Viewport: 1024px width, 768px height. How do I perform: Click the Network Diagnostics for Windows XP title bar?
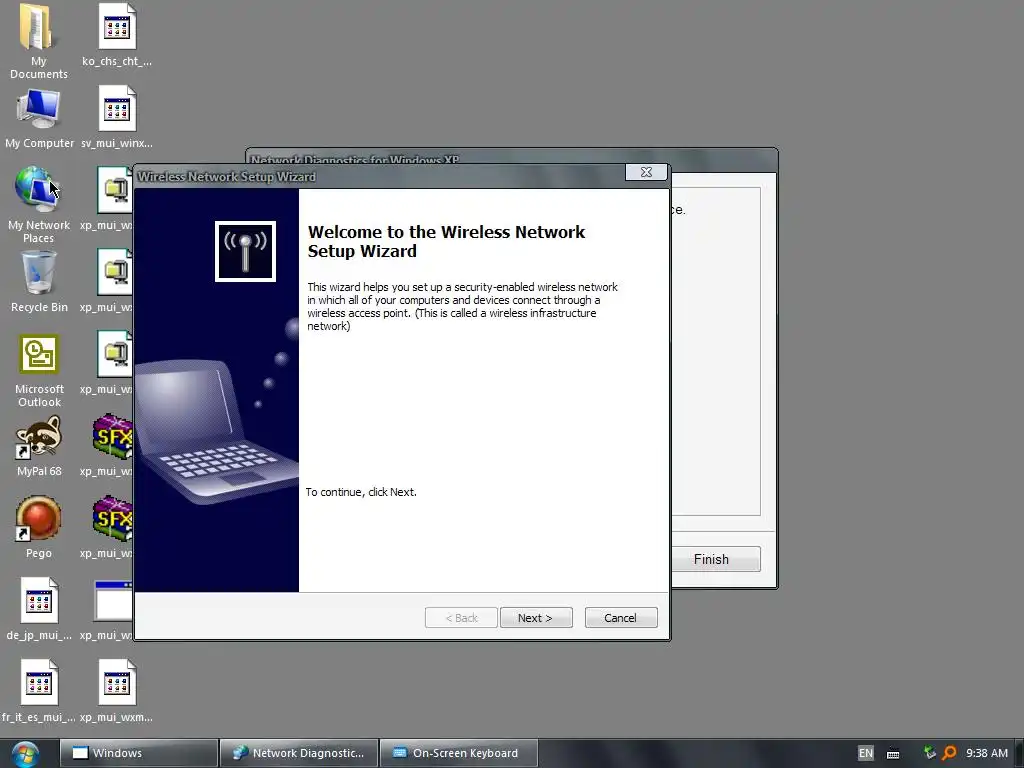[x=511, y=155]
